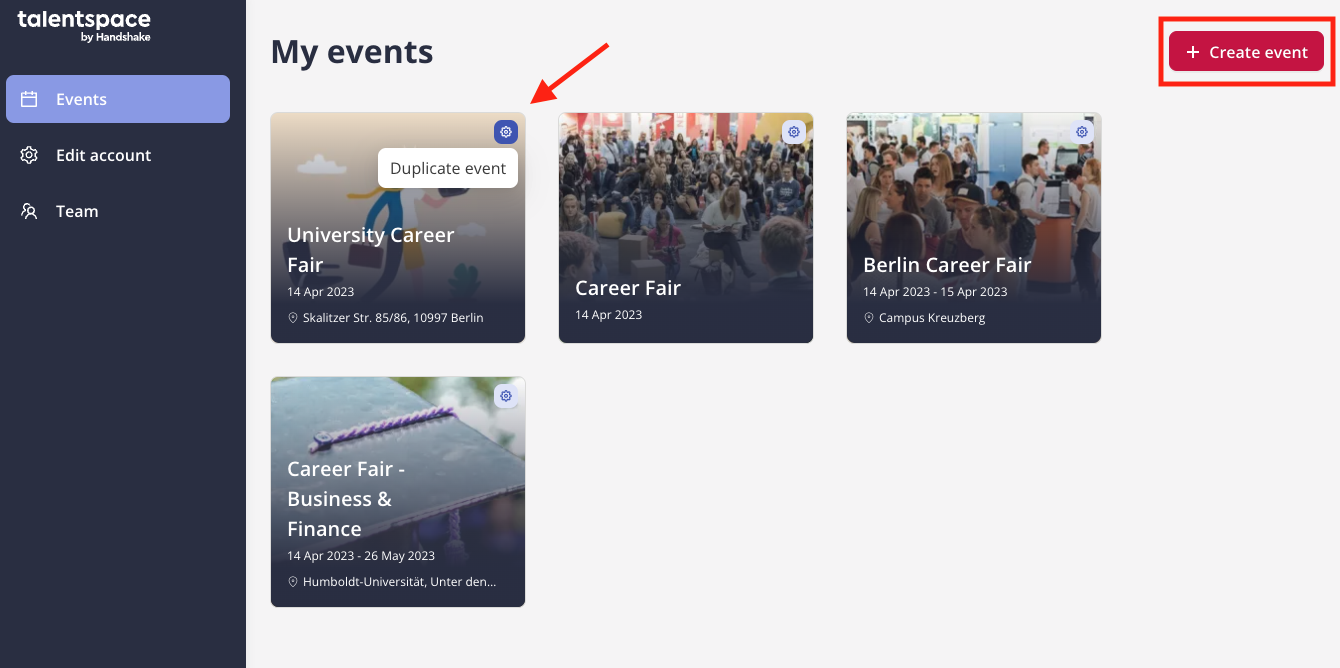
Task: Click the calendar icon beside Events
Action: [x=29, y=99]
